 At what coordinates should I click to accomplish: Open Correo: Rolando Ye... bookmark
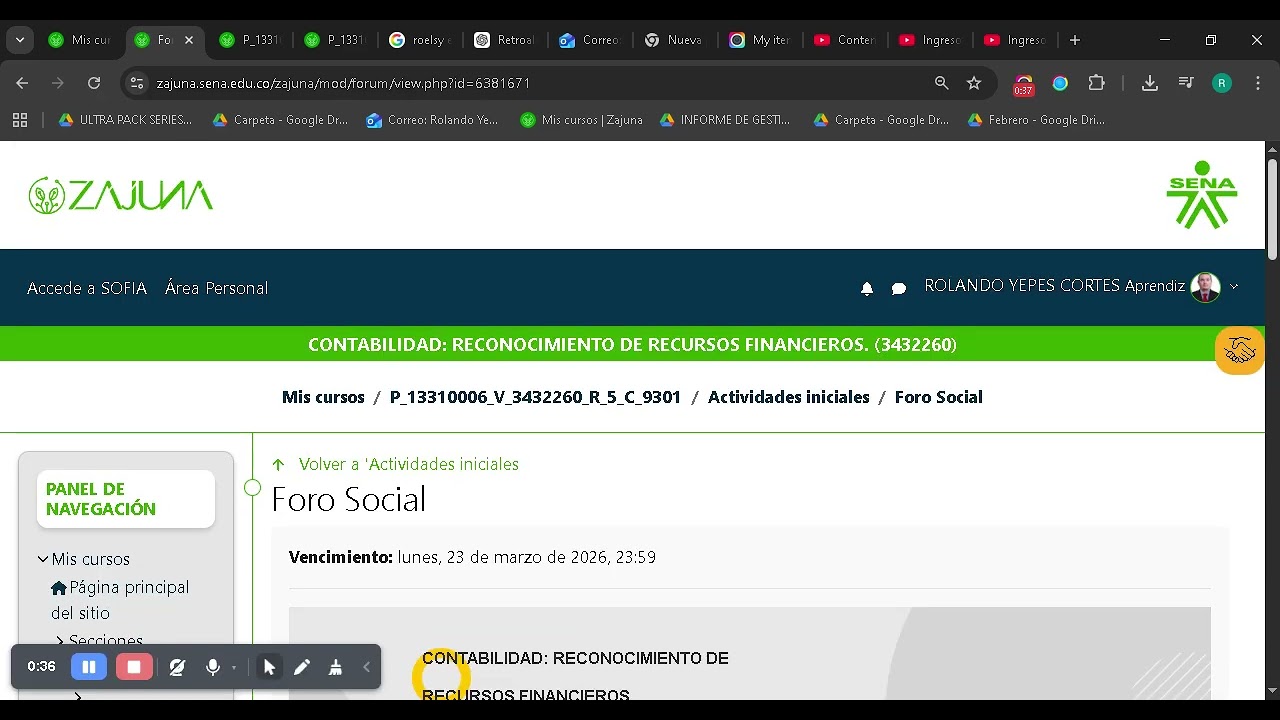pos(432,120)
